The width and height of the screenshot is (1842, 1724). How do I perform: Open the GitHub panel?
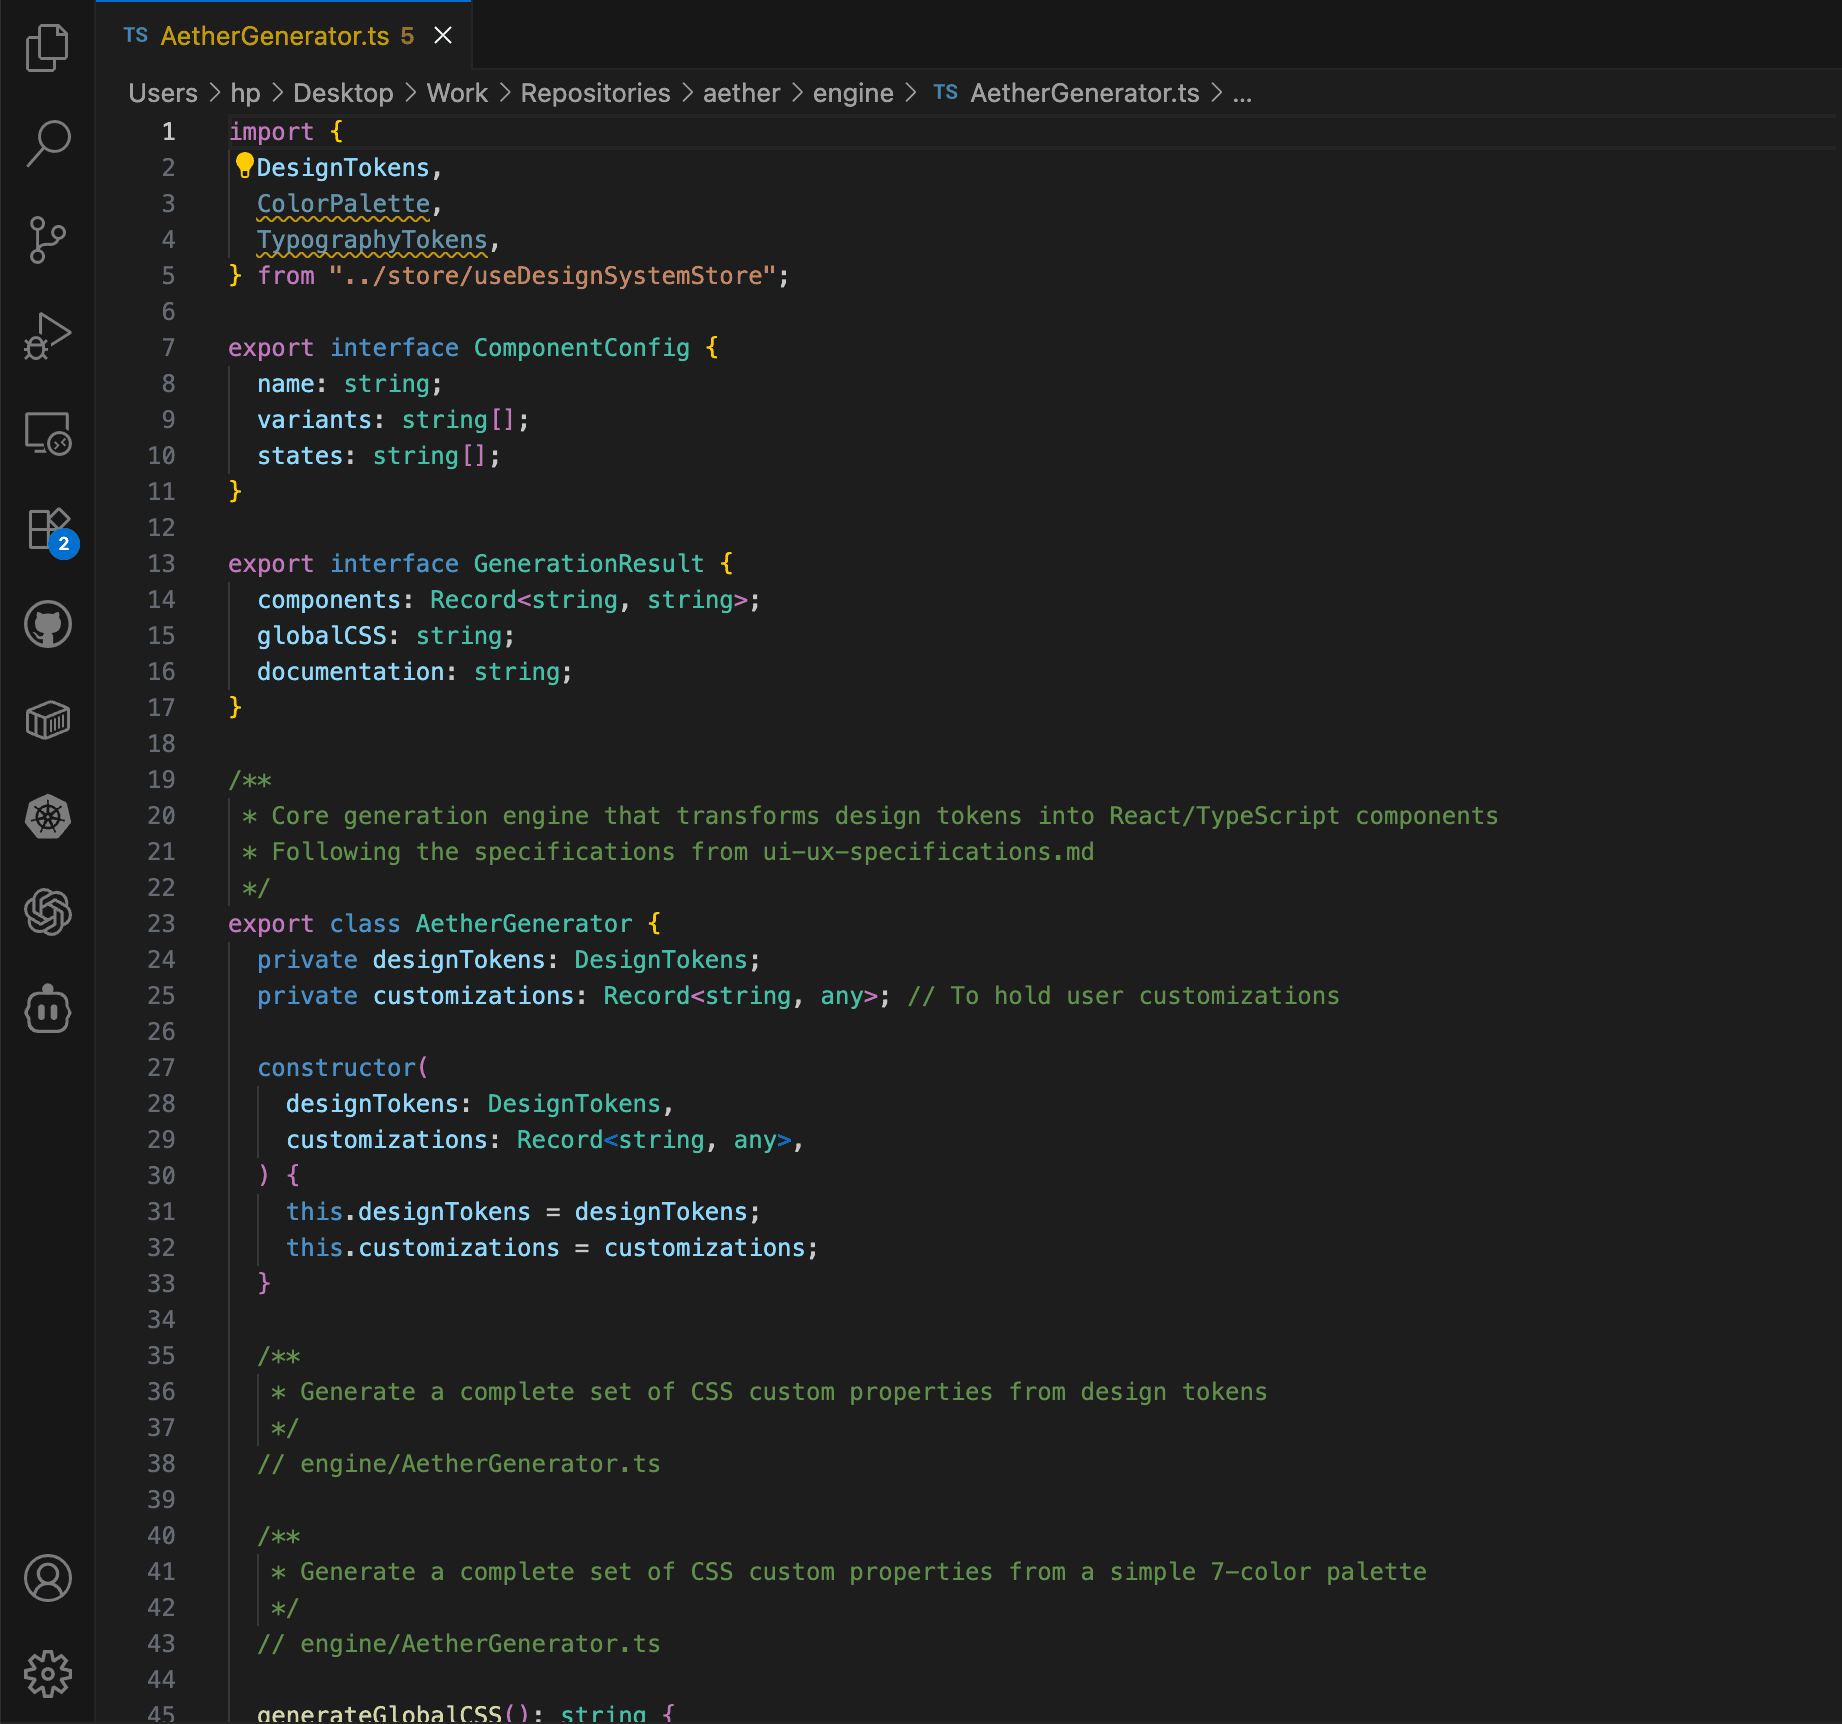pos(47,625)
